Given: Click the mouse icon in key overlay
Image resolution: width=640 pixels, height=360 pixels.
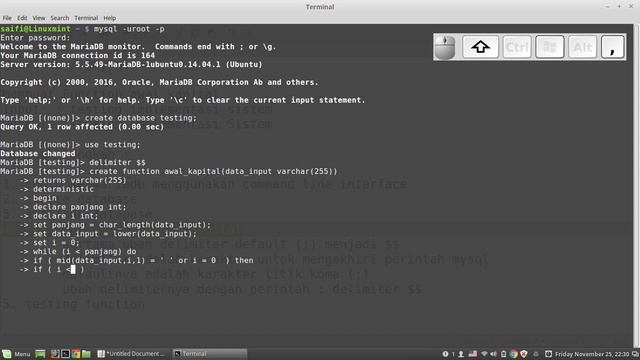Looking at the screenshot, I should point(445,47).
